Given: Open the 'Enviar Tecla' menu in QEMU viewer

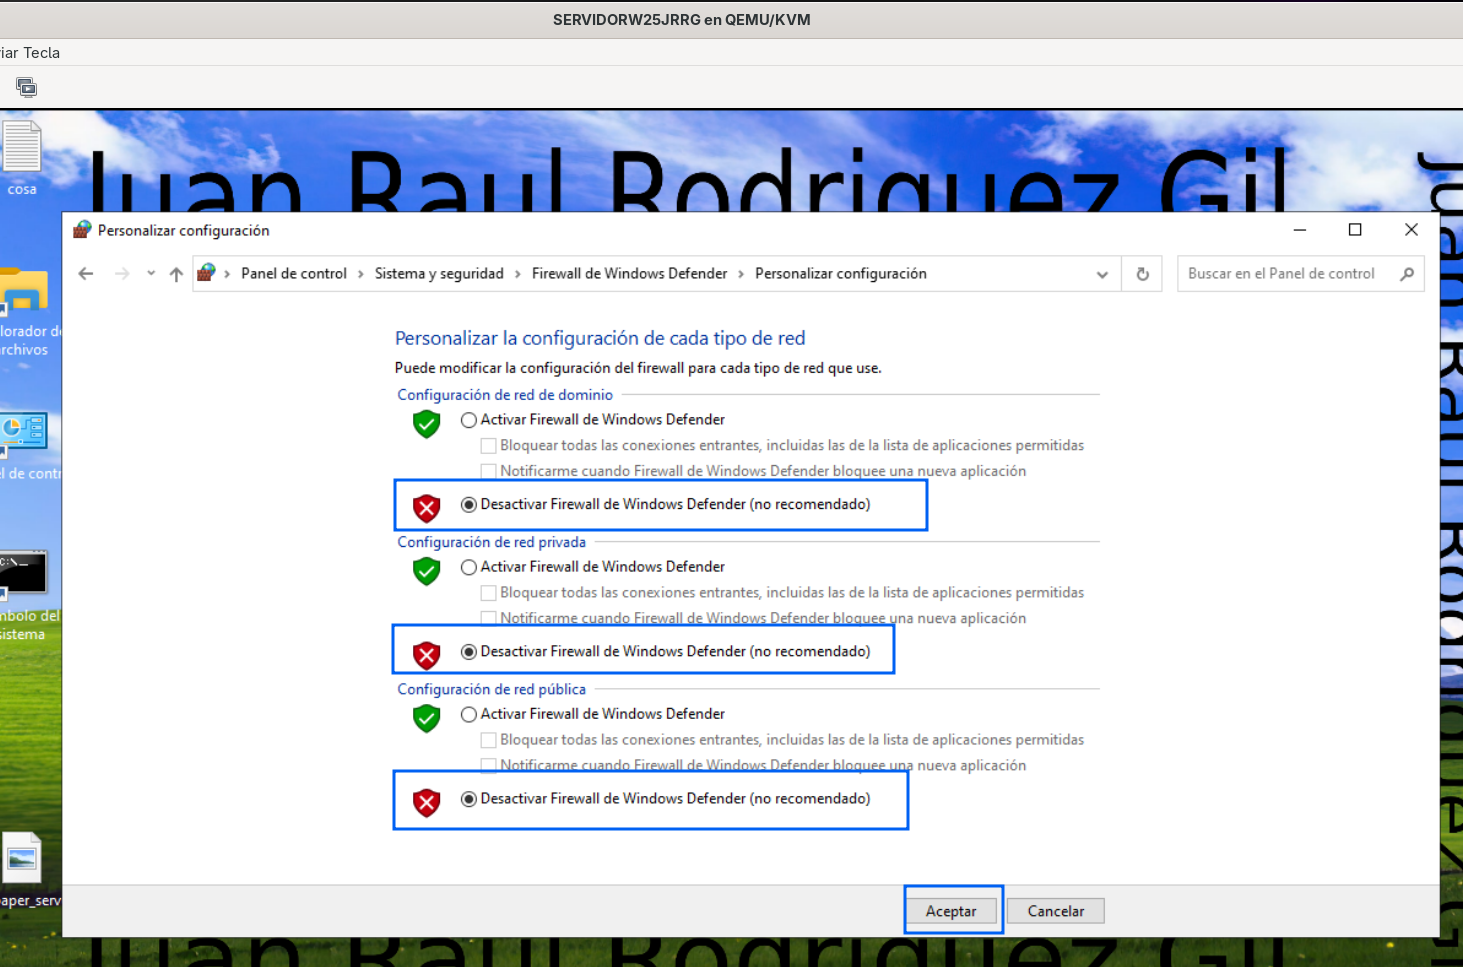Looking at the screenshot, I should click(x=30, y=53).
